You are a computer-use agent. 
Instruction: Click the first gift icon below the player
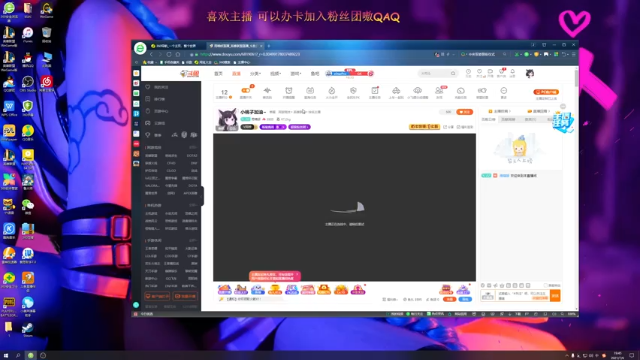point(224,290)
